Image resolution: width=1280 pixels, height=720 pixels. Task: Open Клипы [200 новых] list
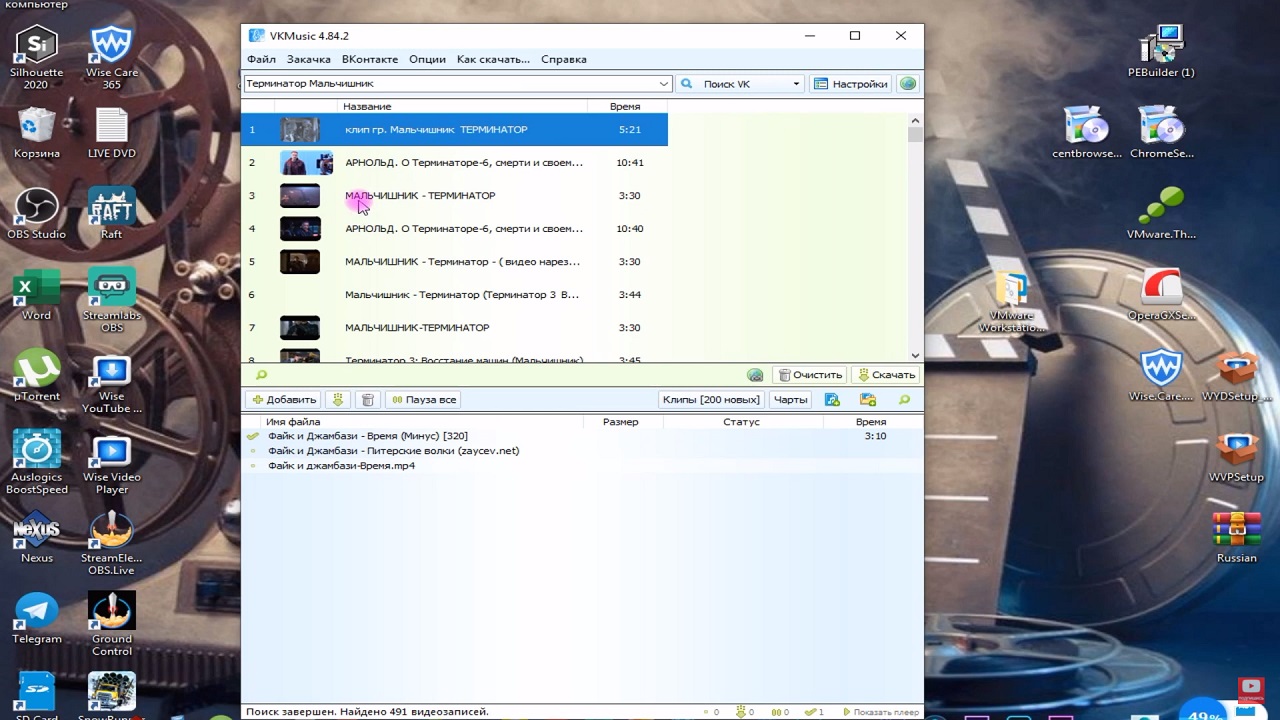[x=711, y=399]
